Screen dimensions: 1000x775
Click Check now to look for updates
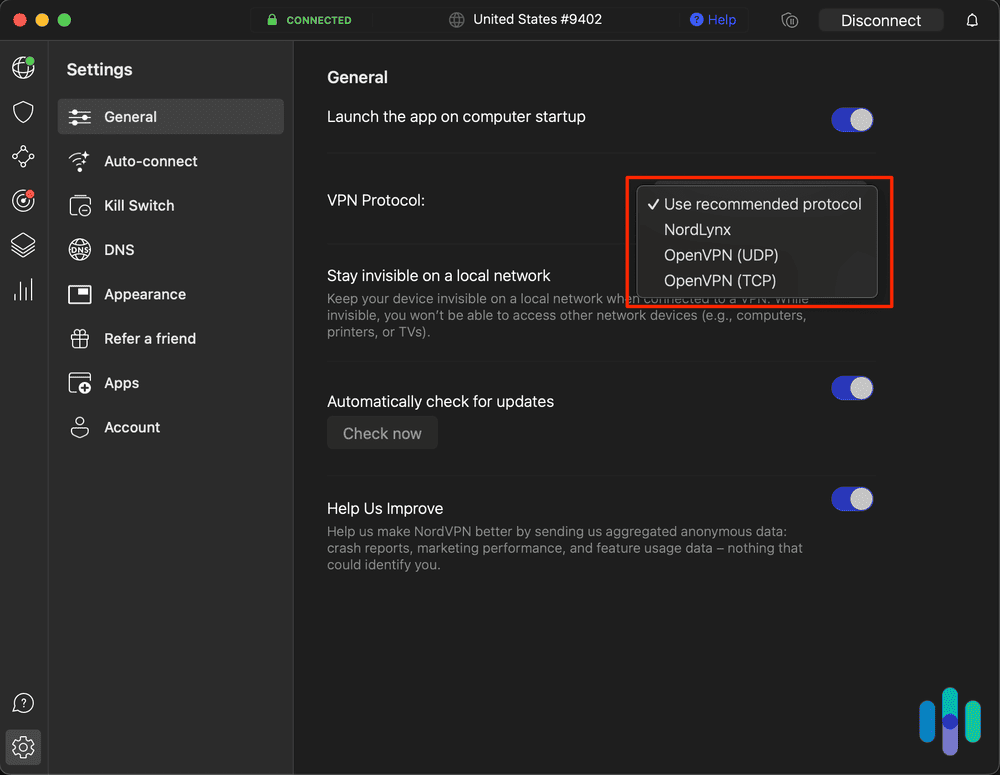[x=382, y=433]
